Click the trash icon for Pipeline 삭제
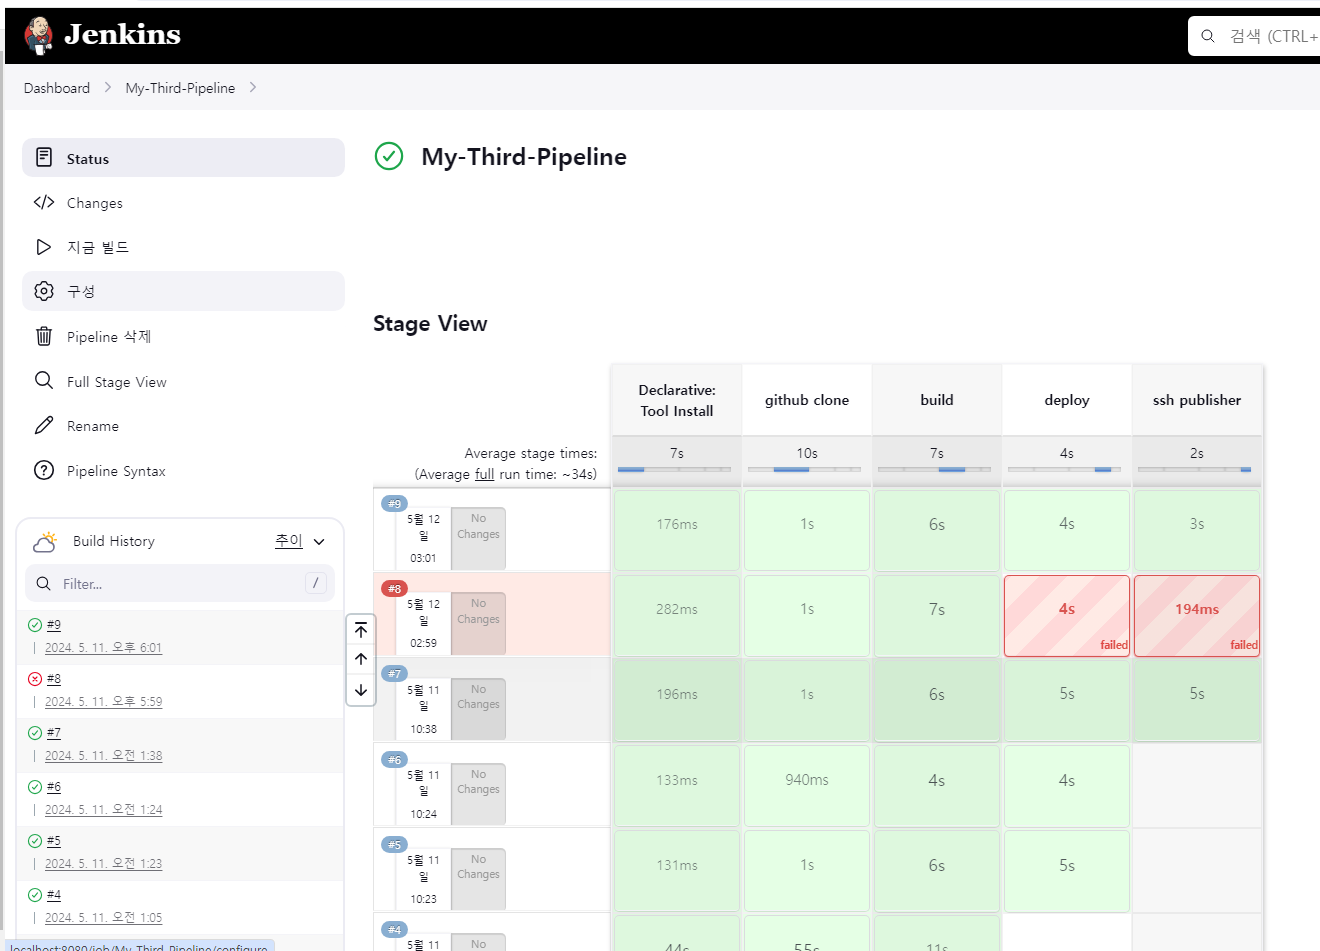This screenshot has width=1320, height=951. click(44, 336)
